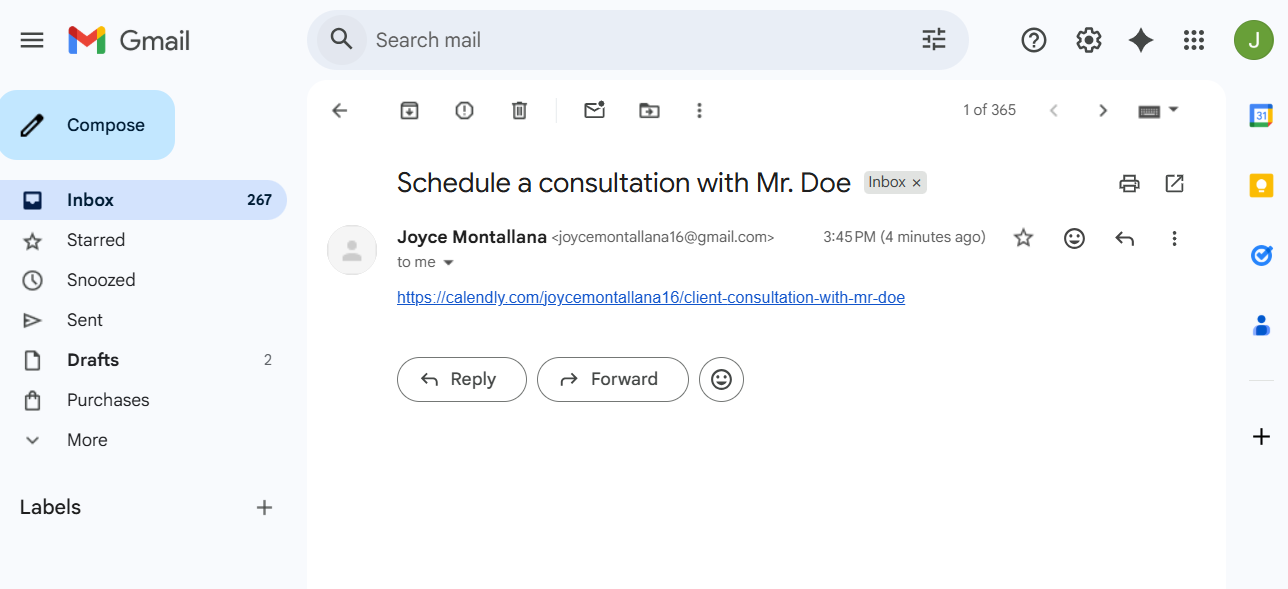Image resolution: width=1288 pixels, height=589 pixels.
Task: Print the email using printer icon
Action: [1129, 183]
